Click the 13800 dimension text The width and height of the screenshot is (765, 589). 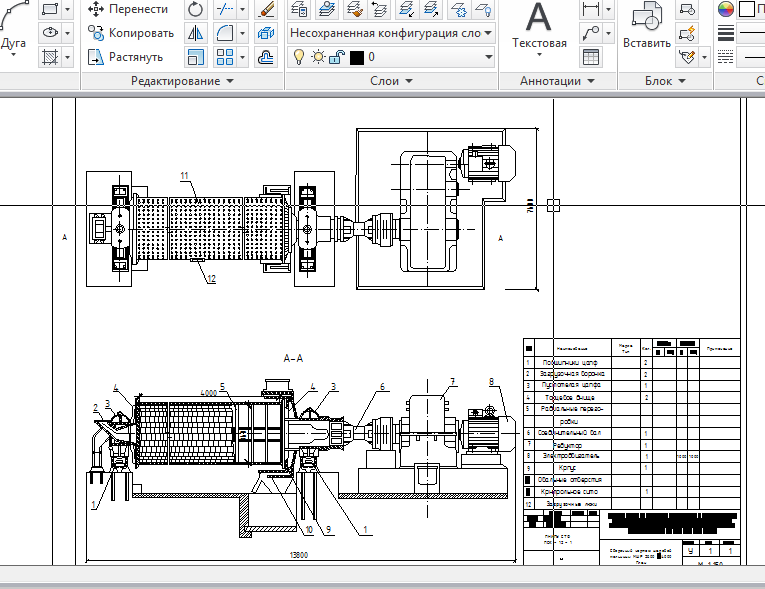tap(299, 555)
